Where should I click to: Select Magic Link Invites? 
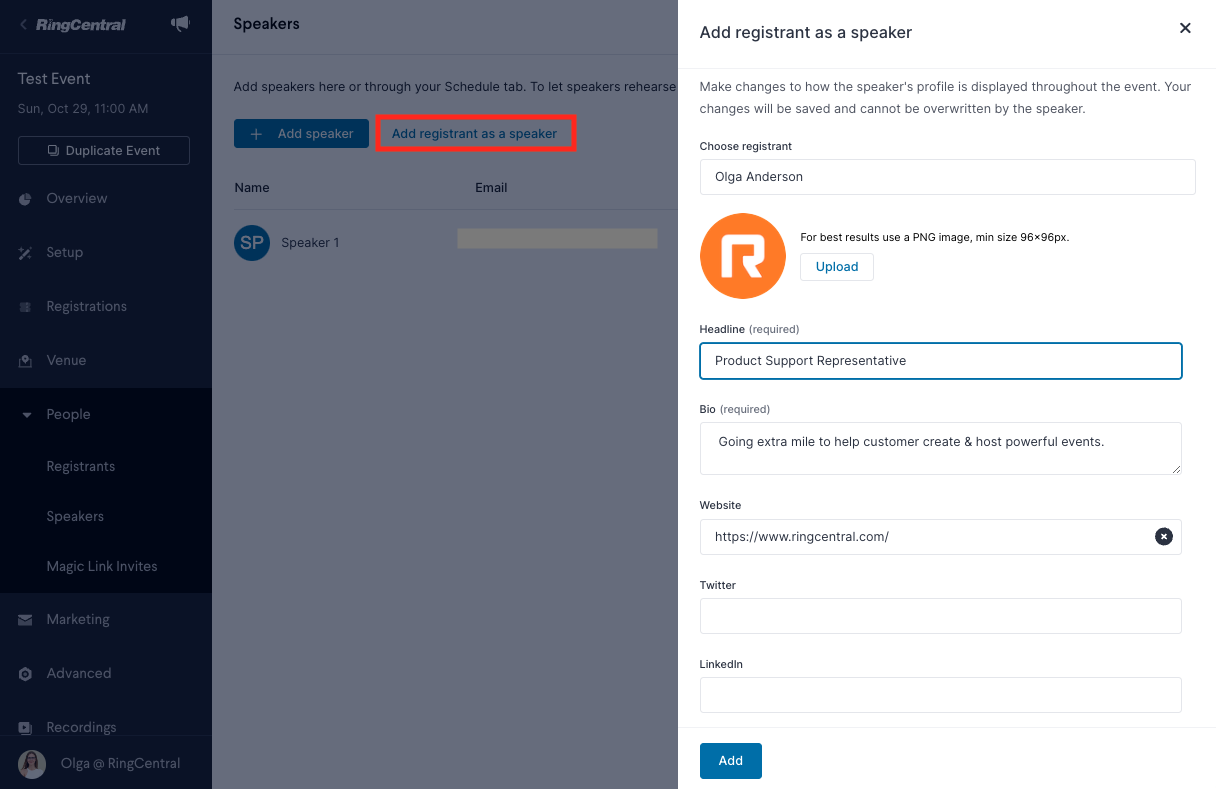point(102,566)
